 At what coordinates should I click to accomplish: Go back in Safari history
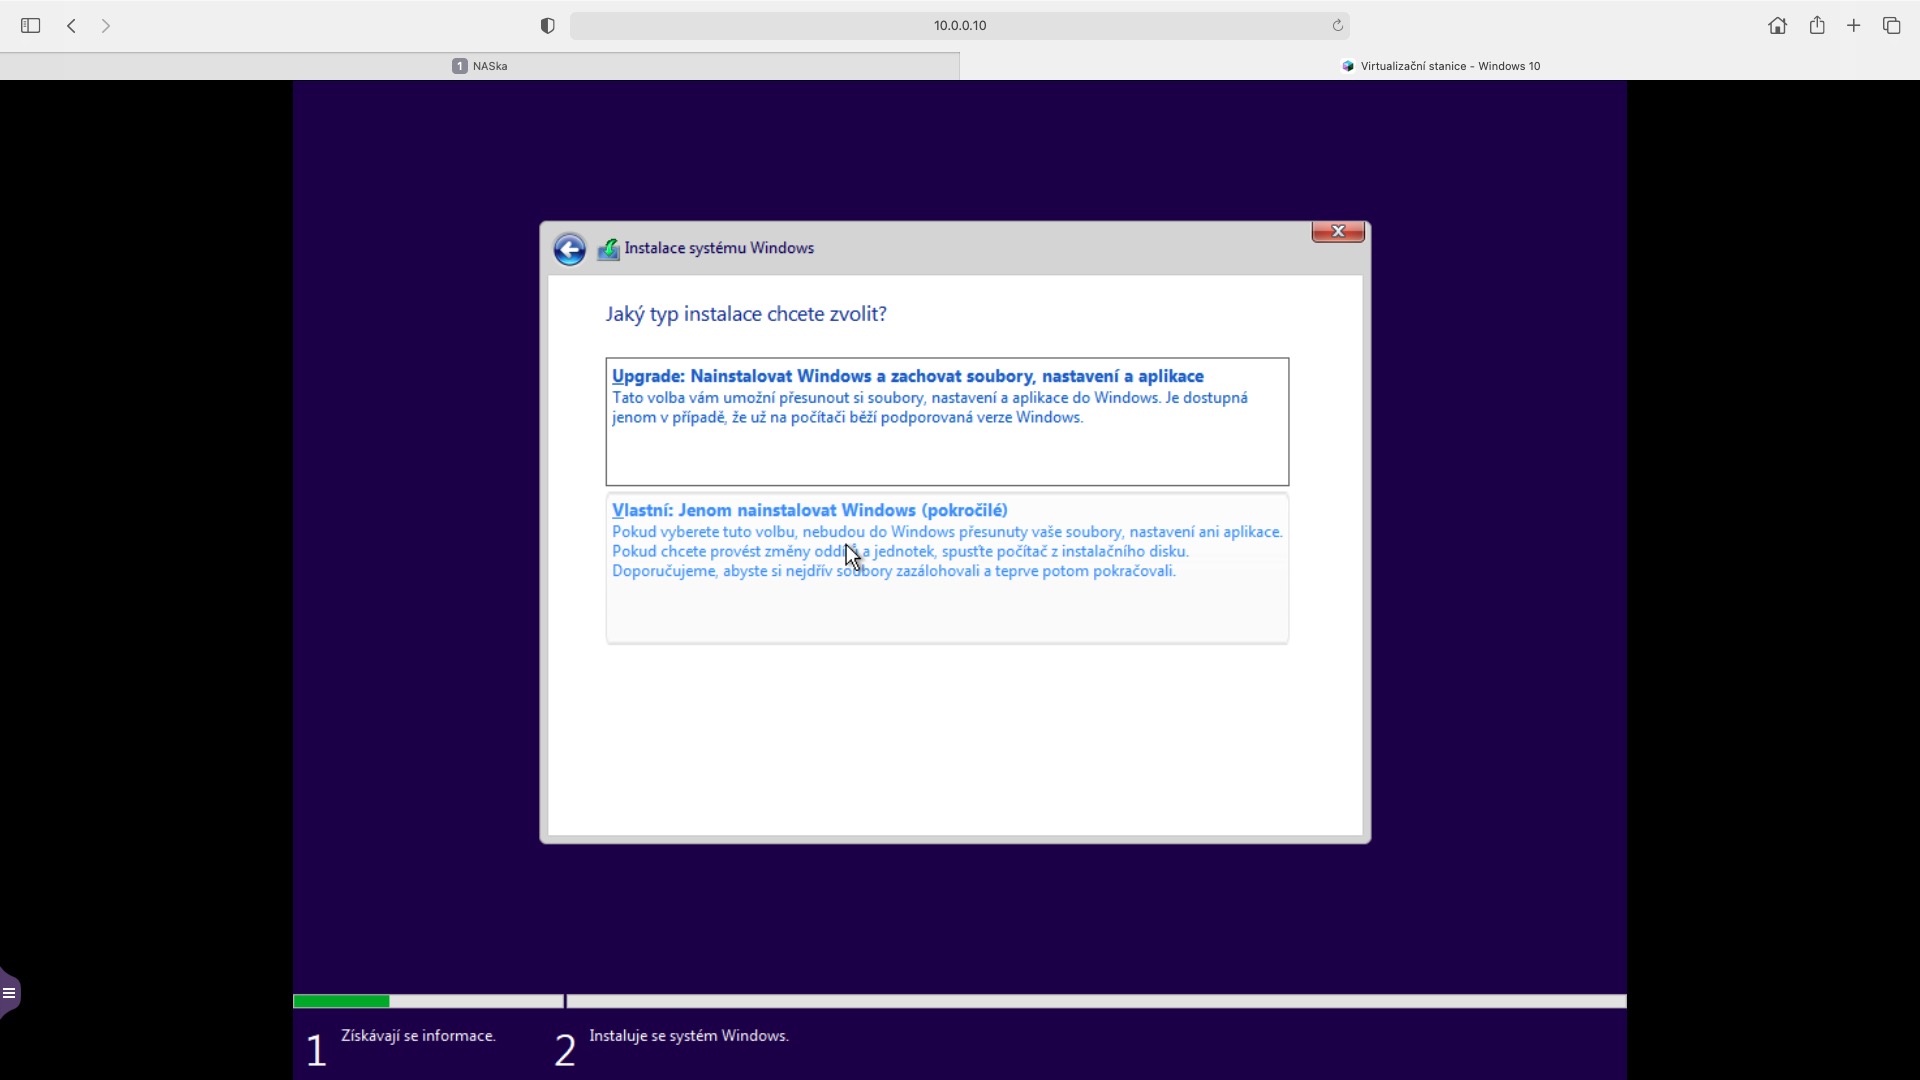point(71,26)
